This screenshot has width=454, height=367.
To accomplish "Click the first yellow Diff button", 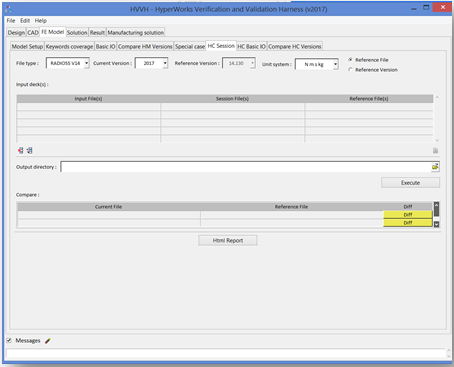I will [408, 215].
